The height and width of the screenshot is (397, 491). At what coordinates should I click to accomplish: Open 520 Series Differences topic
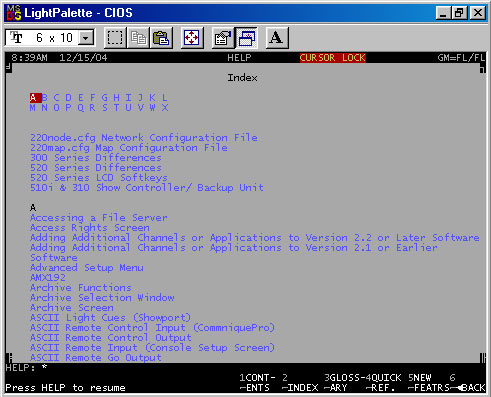[96, 168]
